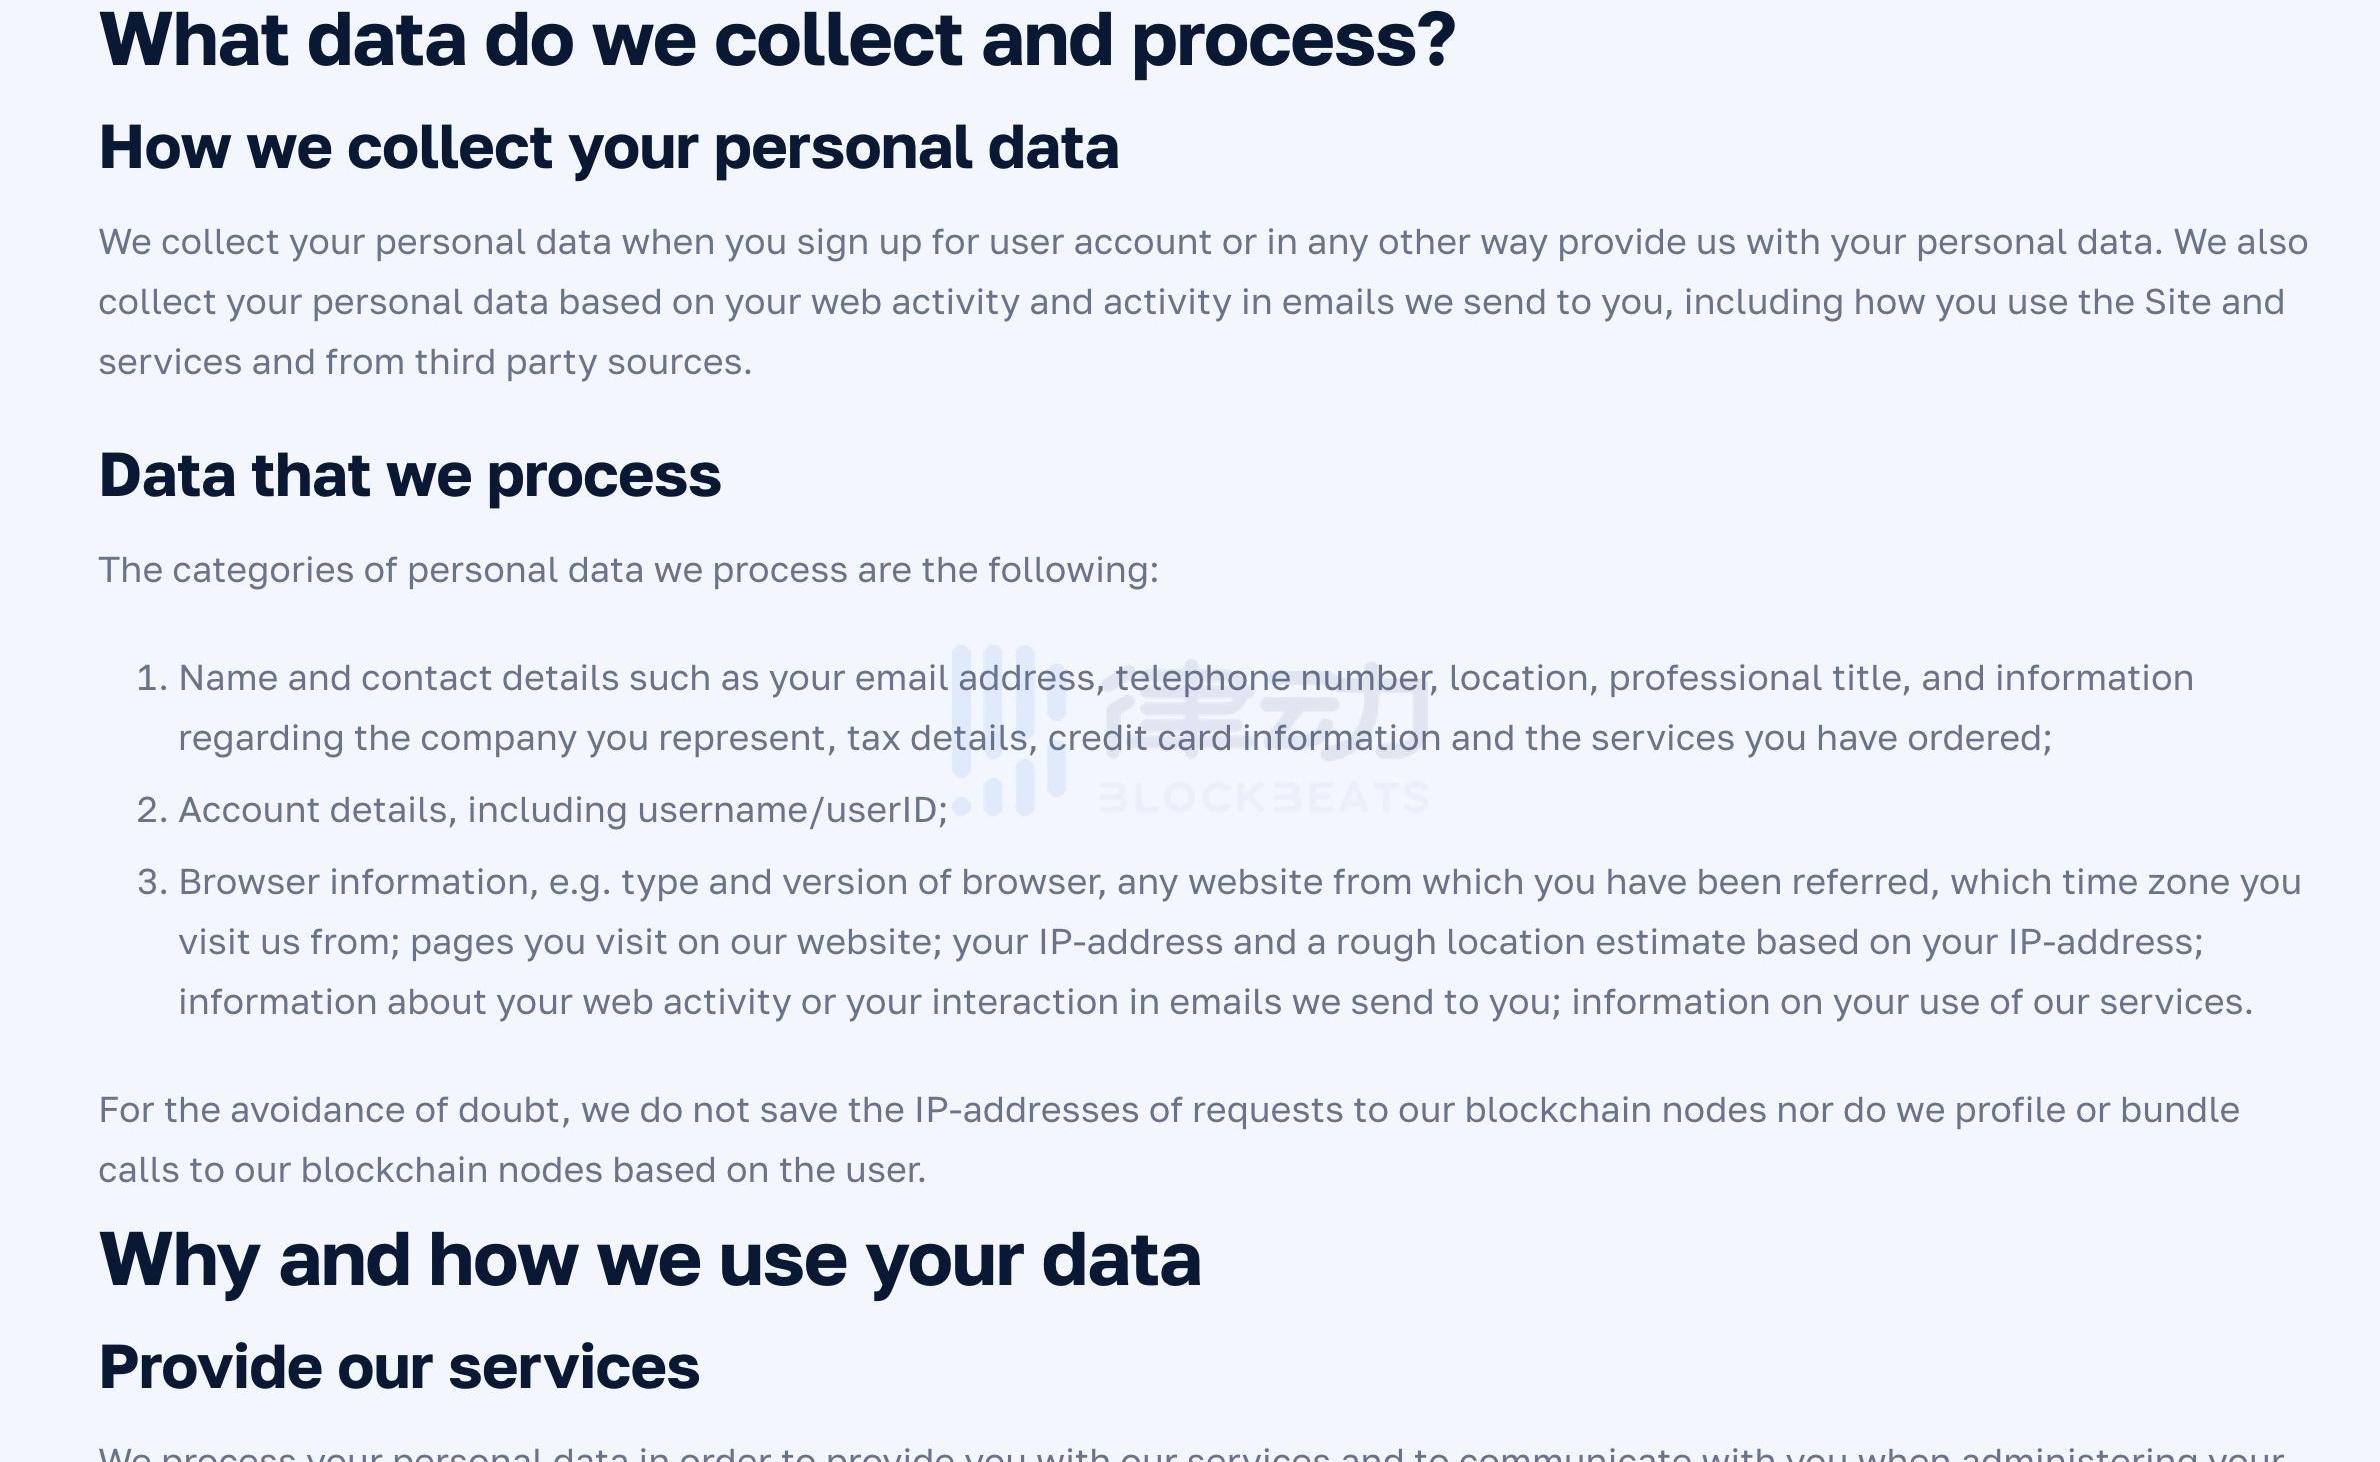2380x1462 pixels.
Task: Click the phrase "services and from third party sources."
Action: 424,362
